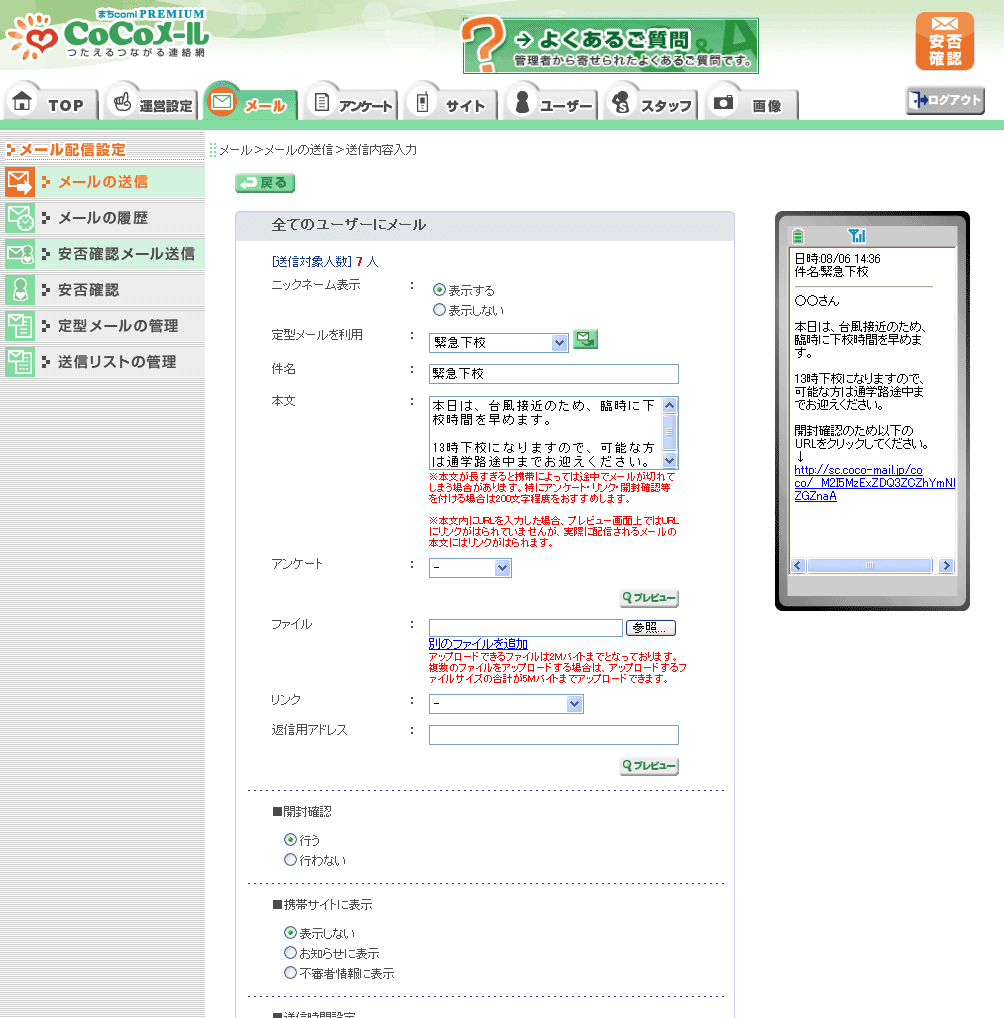
Task: Select 表示しない for nickname display
Action: (439, 310)
